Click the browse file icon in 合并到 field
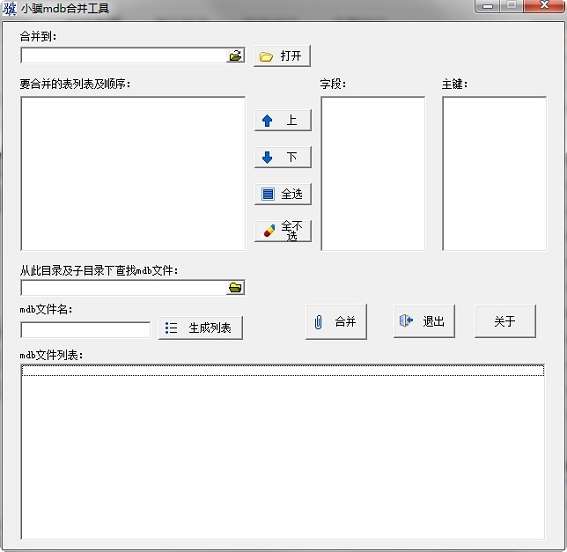 pos(235,56)
